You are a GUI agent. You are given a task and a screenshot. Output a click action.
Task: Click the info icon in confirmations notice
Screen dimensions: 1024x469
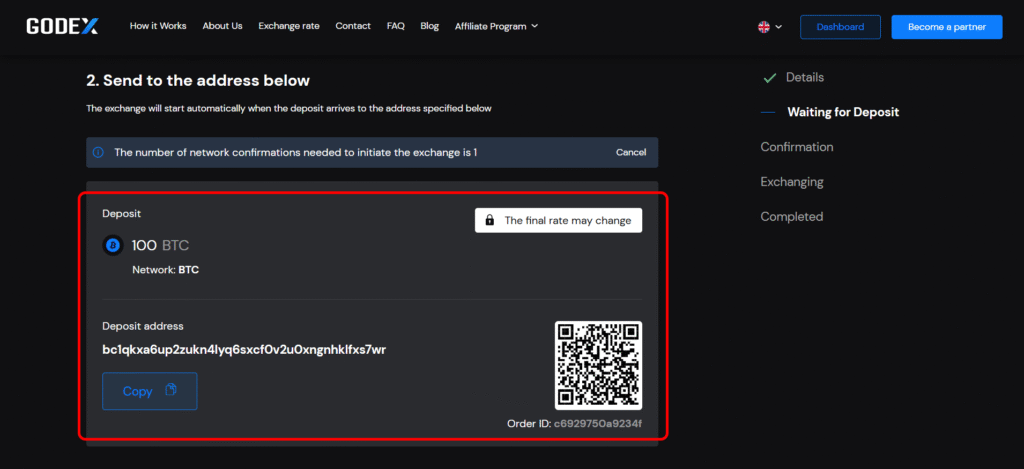pos(98,152)
